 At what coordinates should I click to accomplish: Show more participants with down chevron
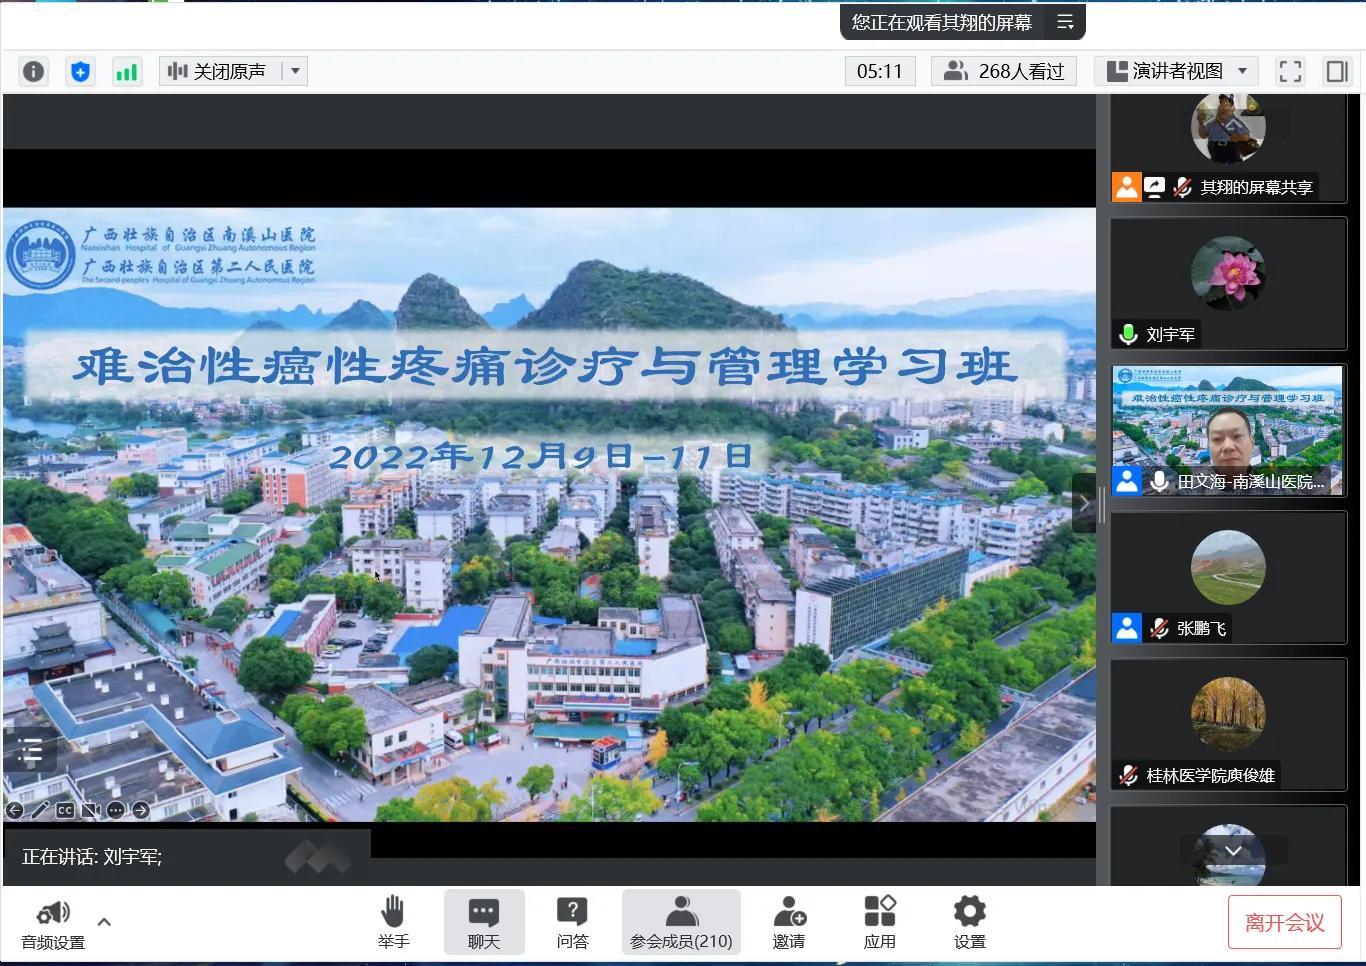tap(1233, 851)
